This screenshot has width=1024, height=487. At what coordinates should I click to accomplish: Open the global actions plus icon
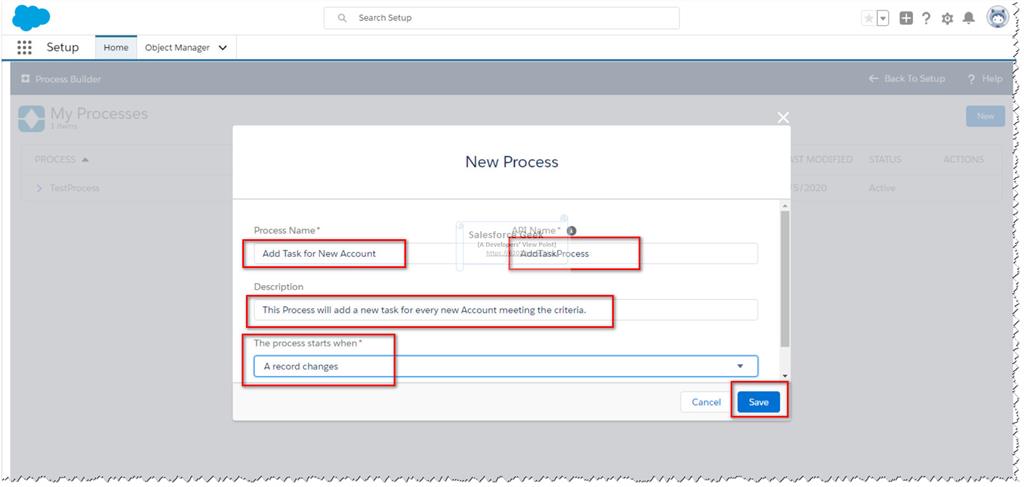[x=906, y=18]
